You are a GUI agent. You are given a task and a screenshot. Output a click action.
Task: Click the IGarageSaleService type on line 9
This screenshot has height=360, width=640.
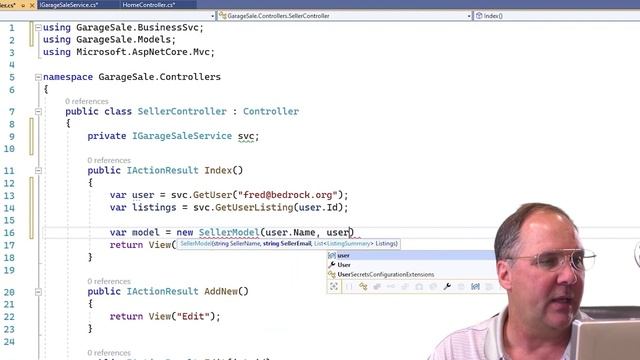point(182,136)
